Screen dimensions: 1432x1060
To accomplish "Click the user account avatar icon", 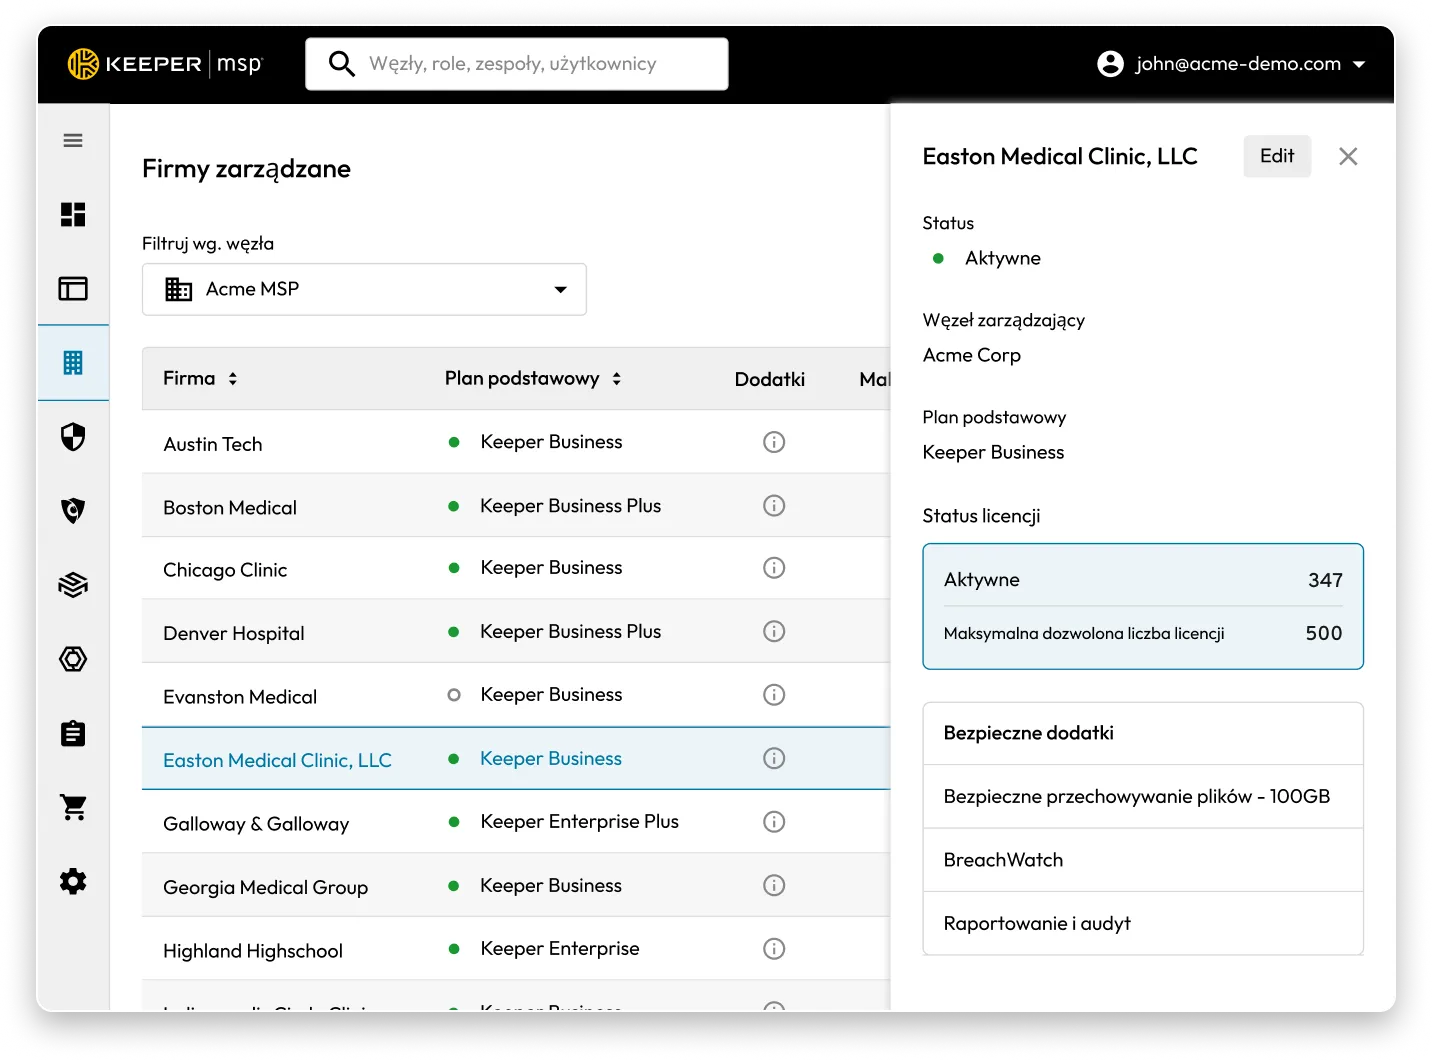I will 1110,64.
